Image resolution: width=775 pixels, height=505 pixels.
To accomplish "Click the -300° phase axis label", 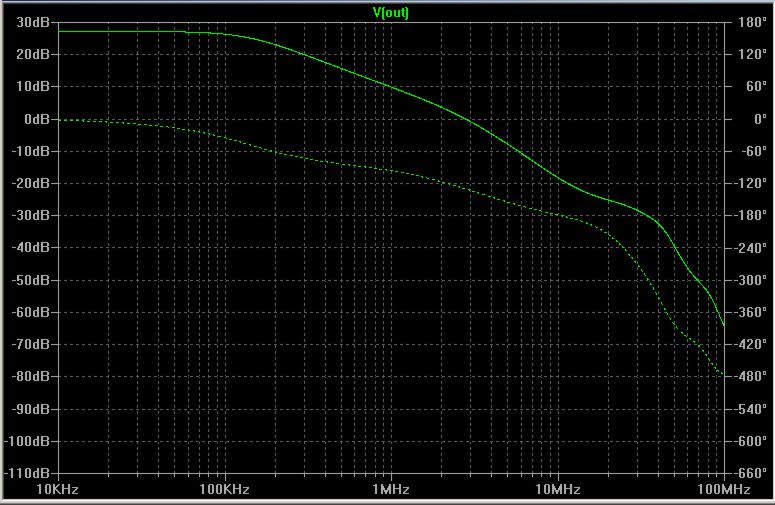I will 751,280.
